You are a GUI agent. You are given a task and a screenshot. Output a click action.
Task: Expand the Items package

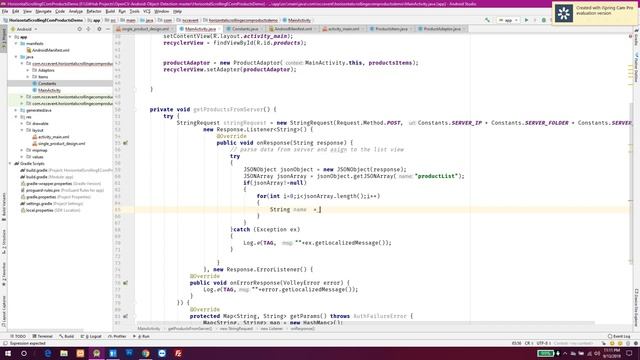(28, 77)
